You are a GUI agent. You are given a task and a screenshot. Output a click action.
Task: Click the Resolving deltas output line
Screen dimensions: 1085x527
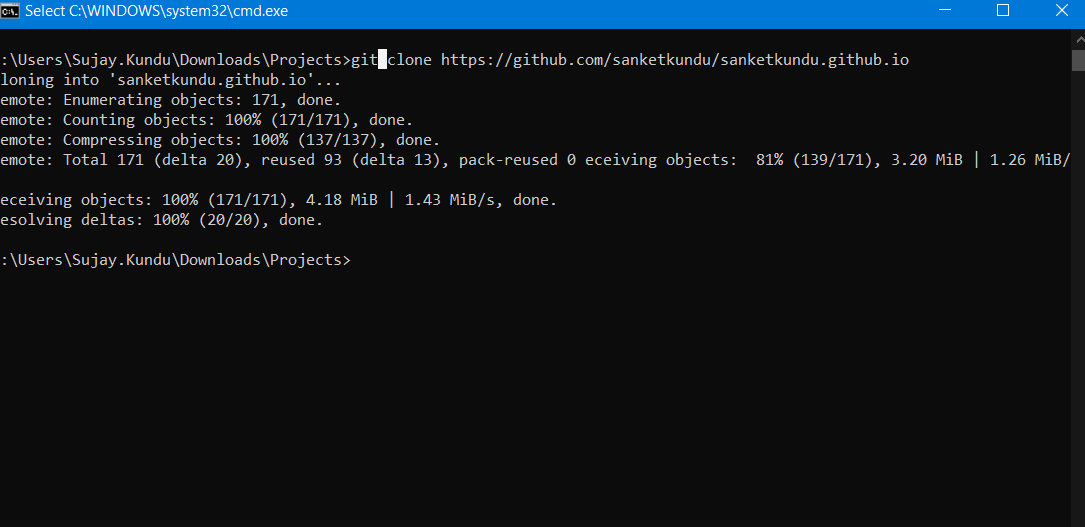tap(160, 220)
